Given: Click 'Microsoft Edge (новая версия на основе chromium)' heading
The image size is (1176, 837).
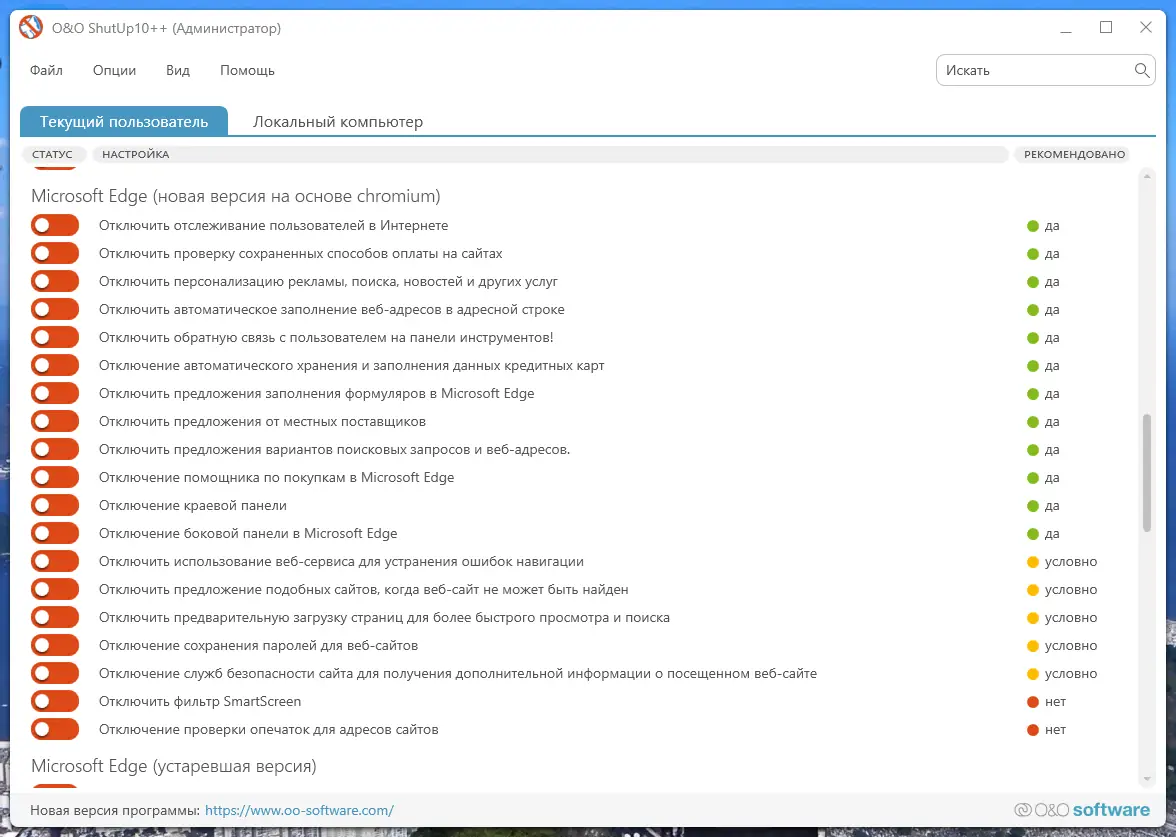Looking at the screenshot, I should click(x=236, y=196).
